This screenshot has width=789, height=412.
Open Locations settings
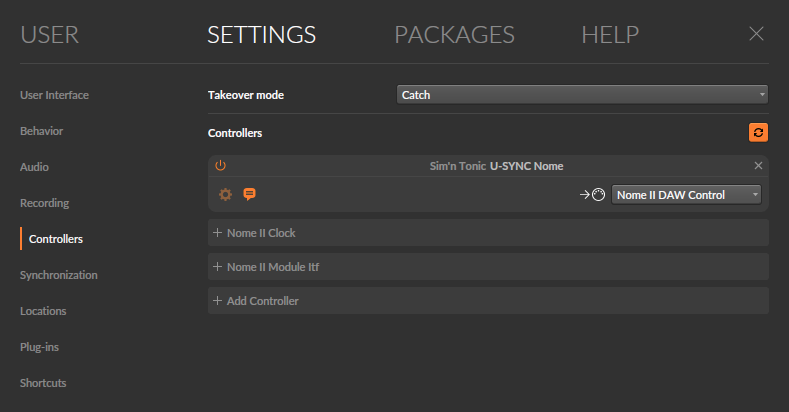(43, 311)
